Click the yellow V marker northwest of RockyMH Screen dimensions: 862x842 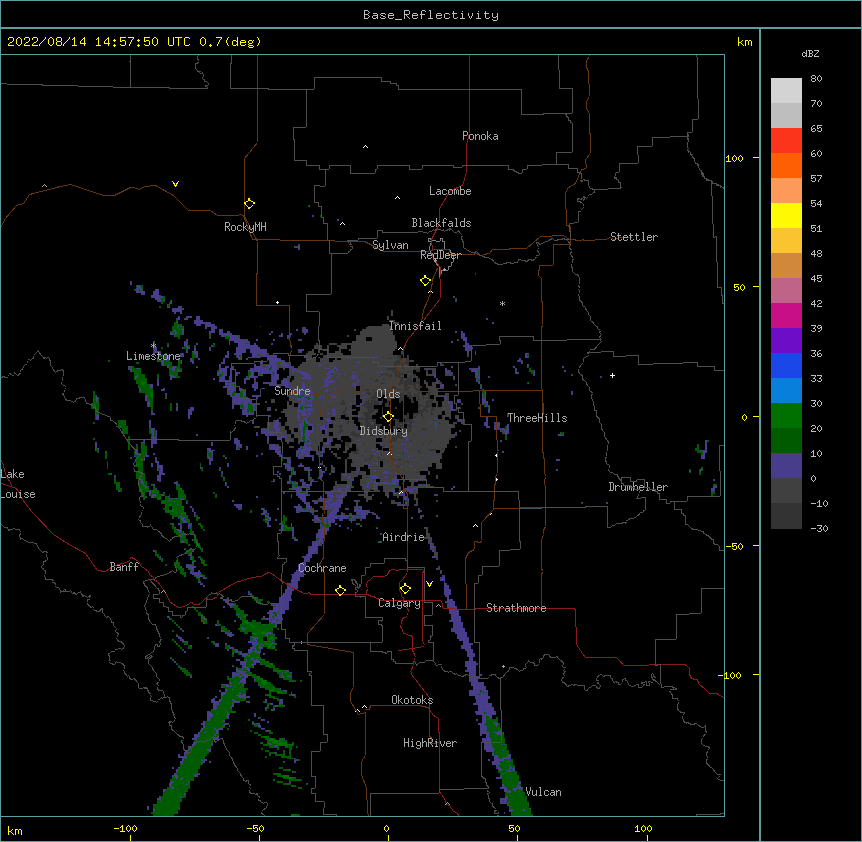click(x=175, y=184)
